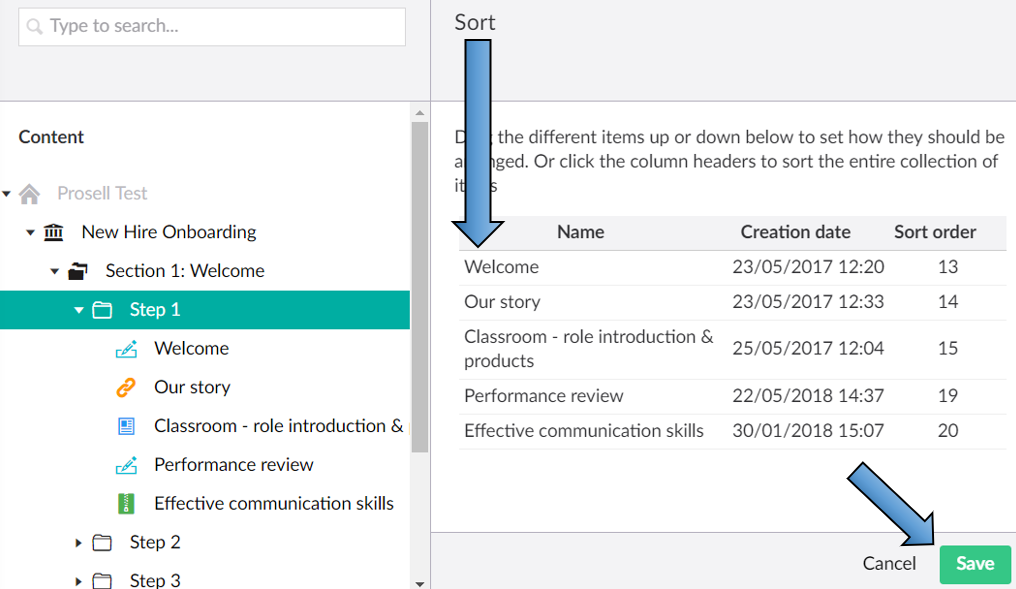Click the link icon beside Our story
The height and width of the screenshot is (589, 1016).
[x=129, y=387]
